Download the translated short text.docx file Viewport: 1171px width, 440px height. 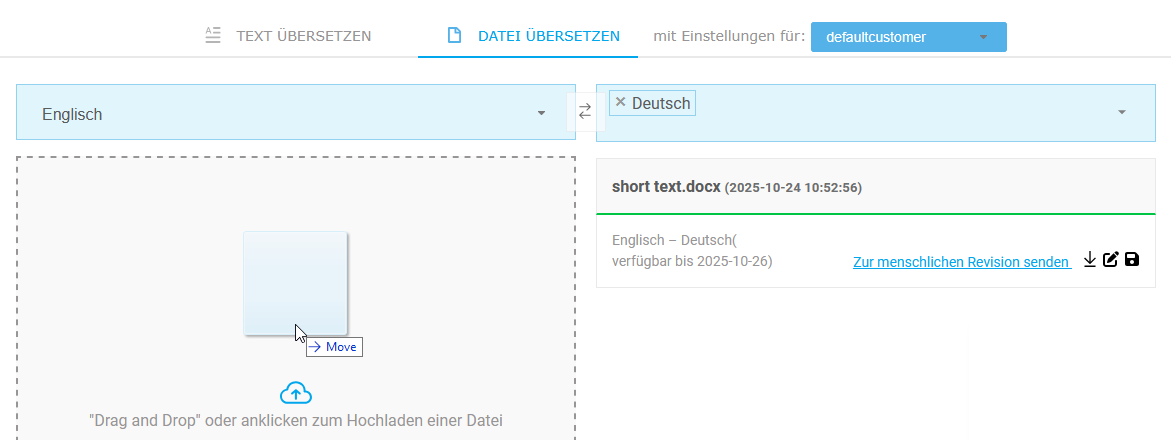coord(1090,260)
